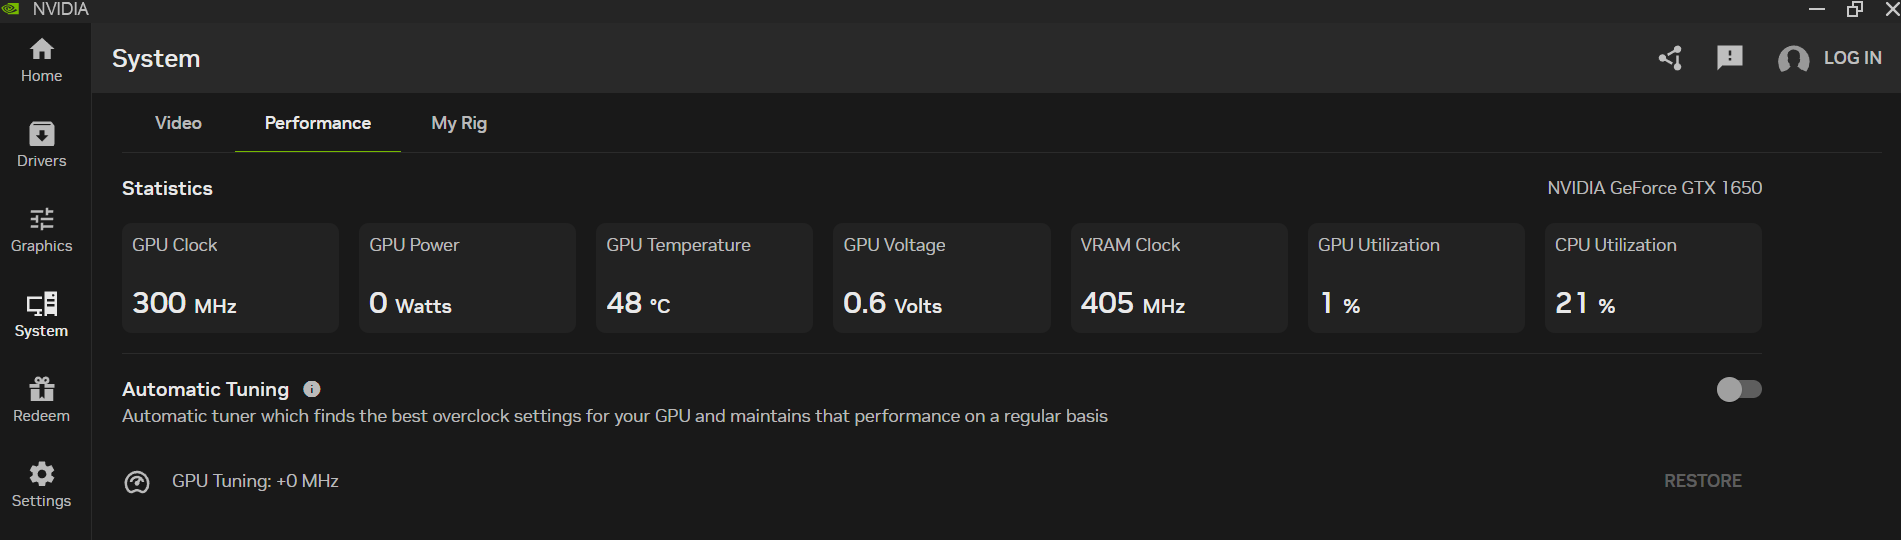Click the CPU Utilization statistic card
Screen dimensions: 1901x540
[1653, 278]
